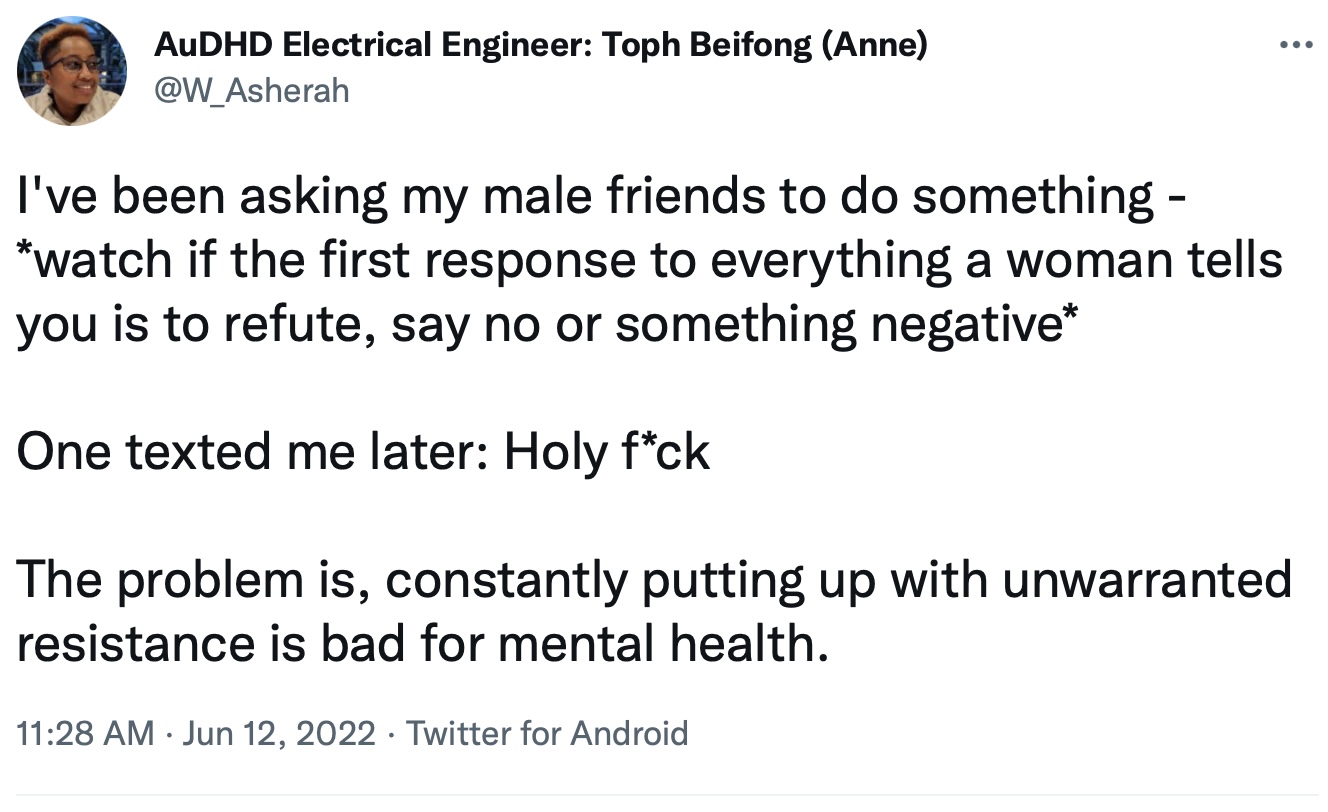Click the line "One texted me later: Holy f*ck"
The width and height of the screenshot is (1328, 812).
click(x=363, y=452)
